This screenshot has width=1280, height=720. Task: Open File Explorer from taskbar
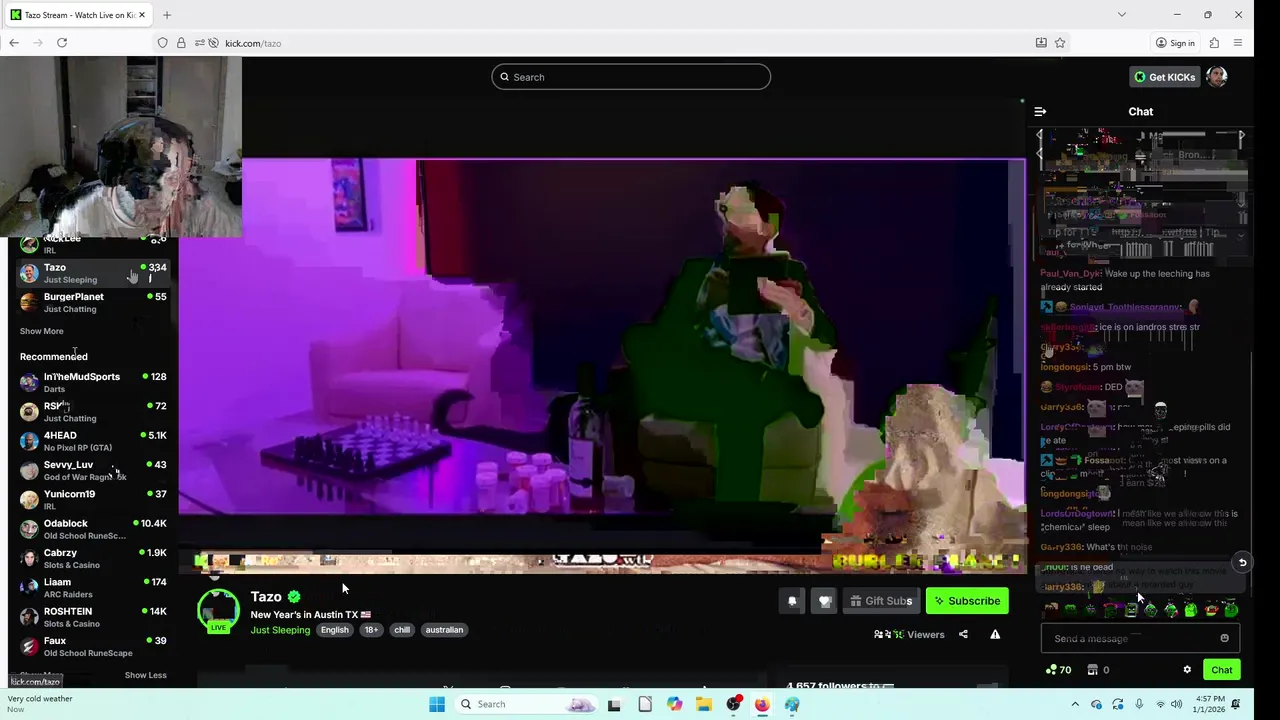pyautogui.click(x=704, y=704)
